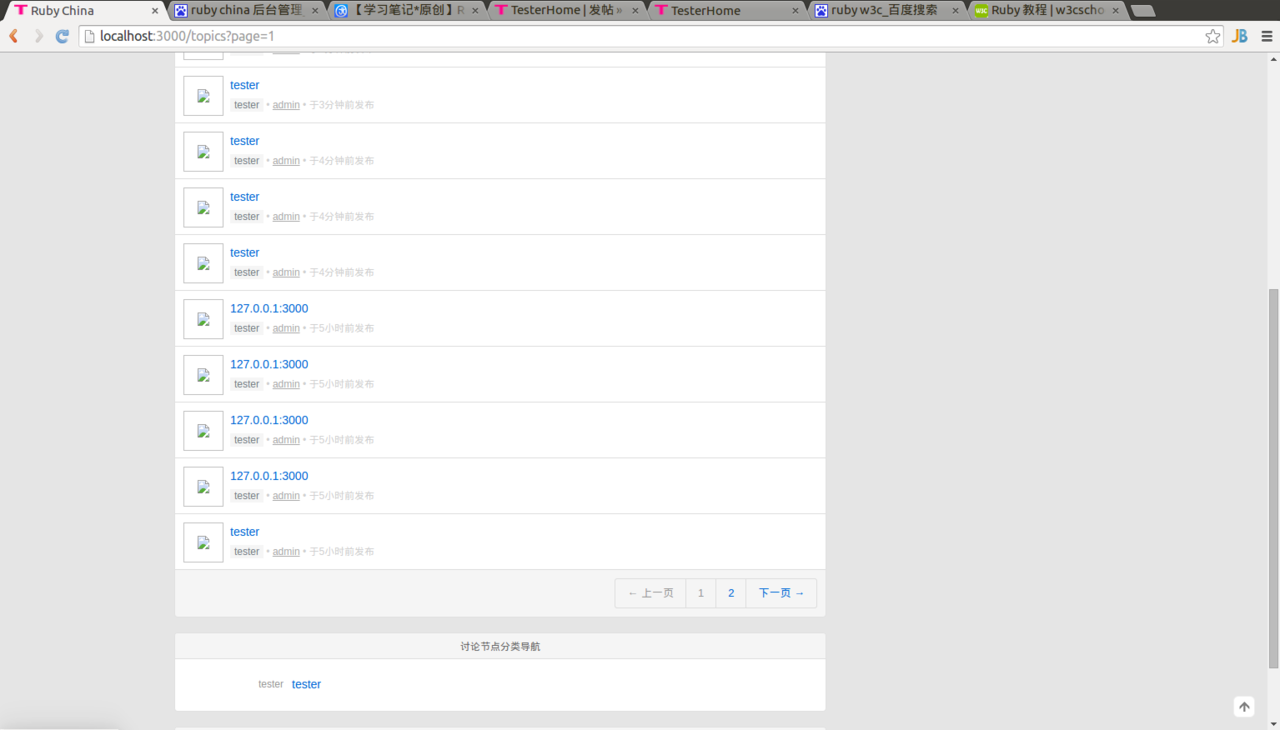Click the avatar of the topic posted 3分钟前
This screenshot has height=730, width=1280.
point(203,96)
